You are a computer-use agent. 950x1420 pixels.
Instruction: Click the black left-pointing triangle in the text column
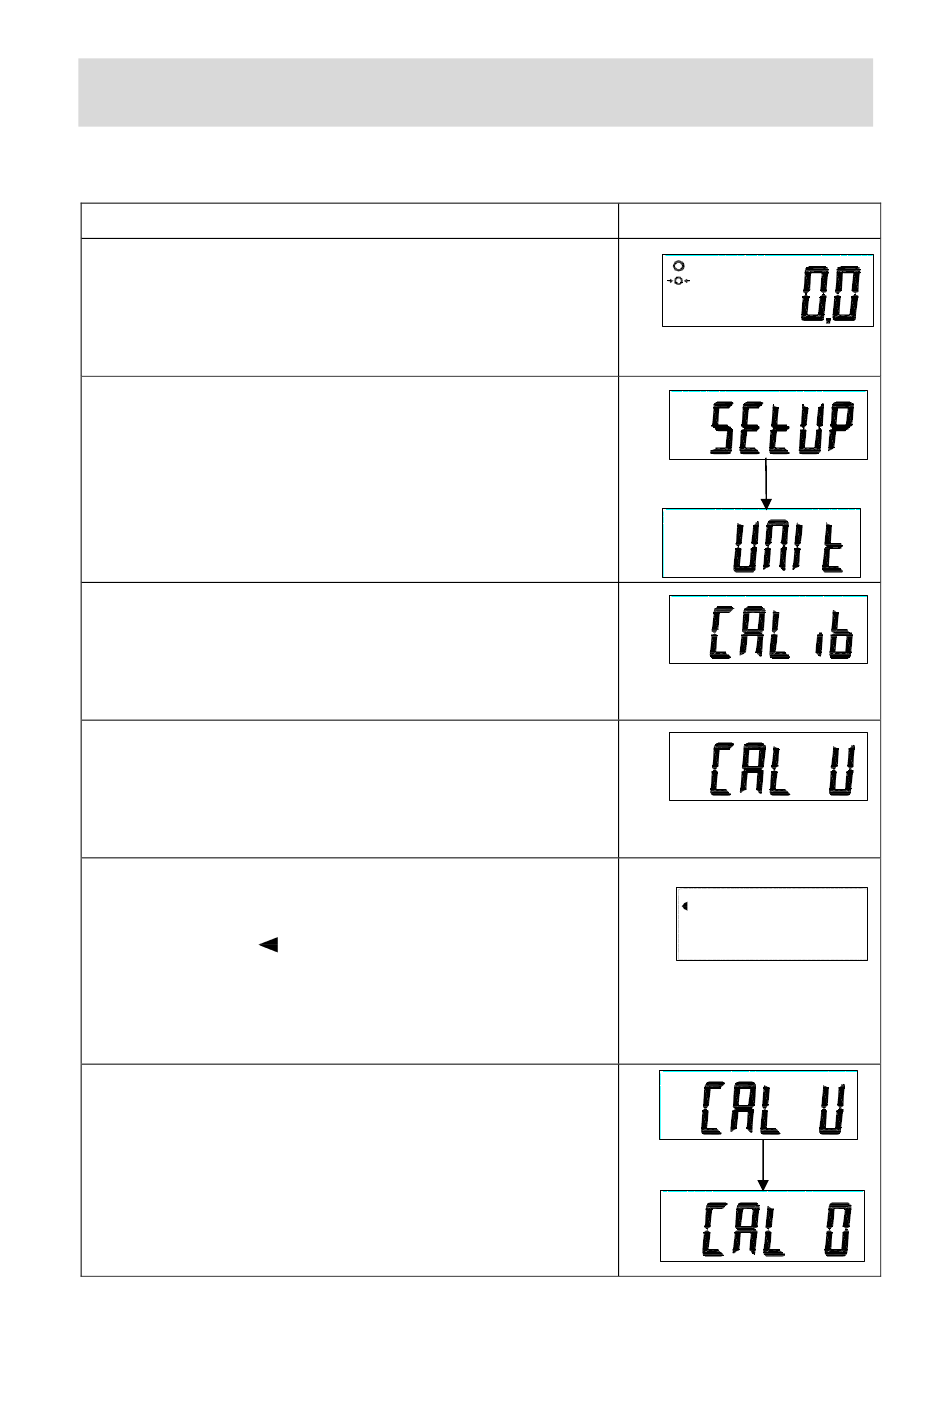268,944
